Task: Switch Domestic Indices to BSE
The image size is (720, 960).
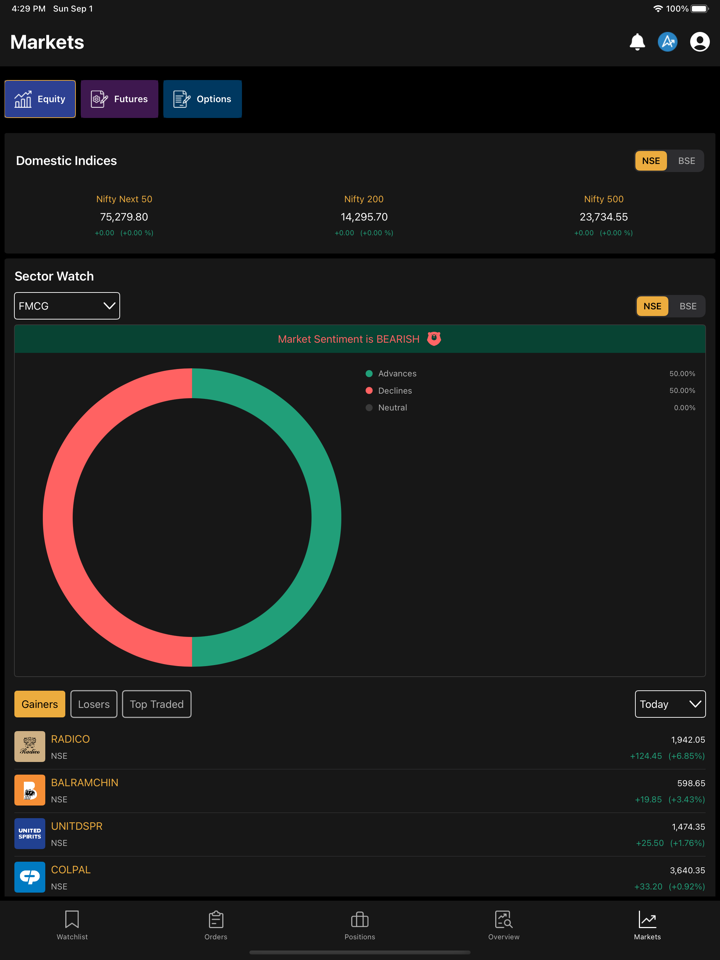Action: [x=687, y=161]
